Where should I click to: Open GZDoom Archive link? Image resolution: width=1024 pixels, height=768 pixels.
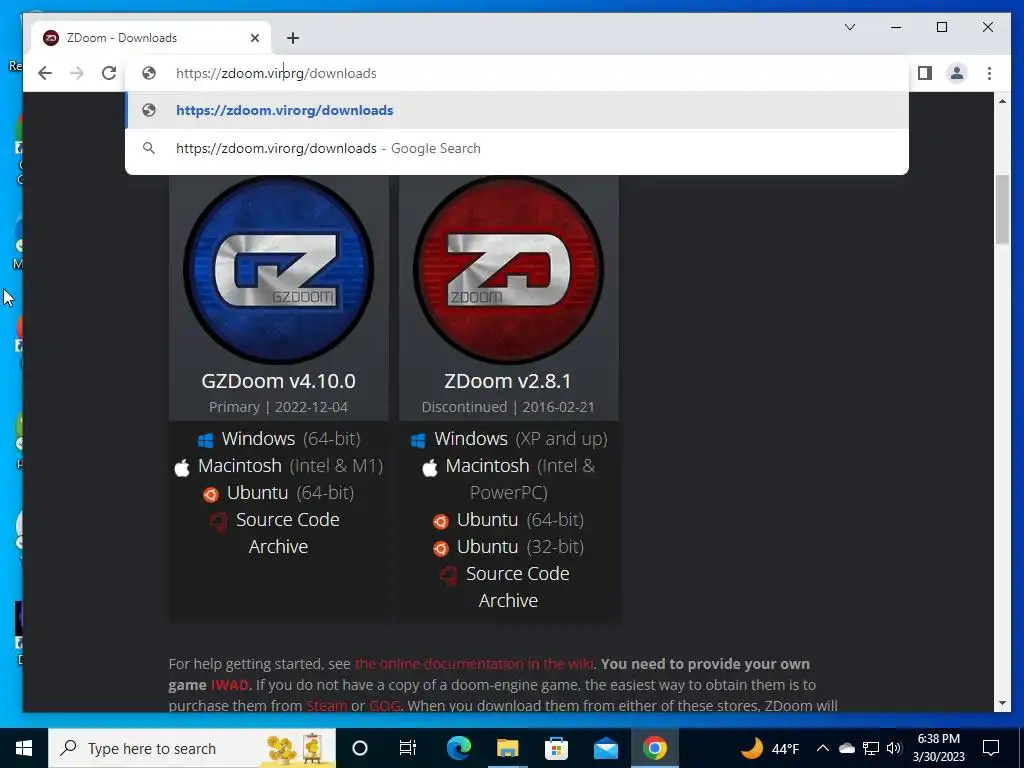click(278, 547)
